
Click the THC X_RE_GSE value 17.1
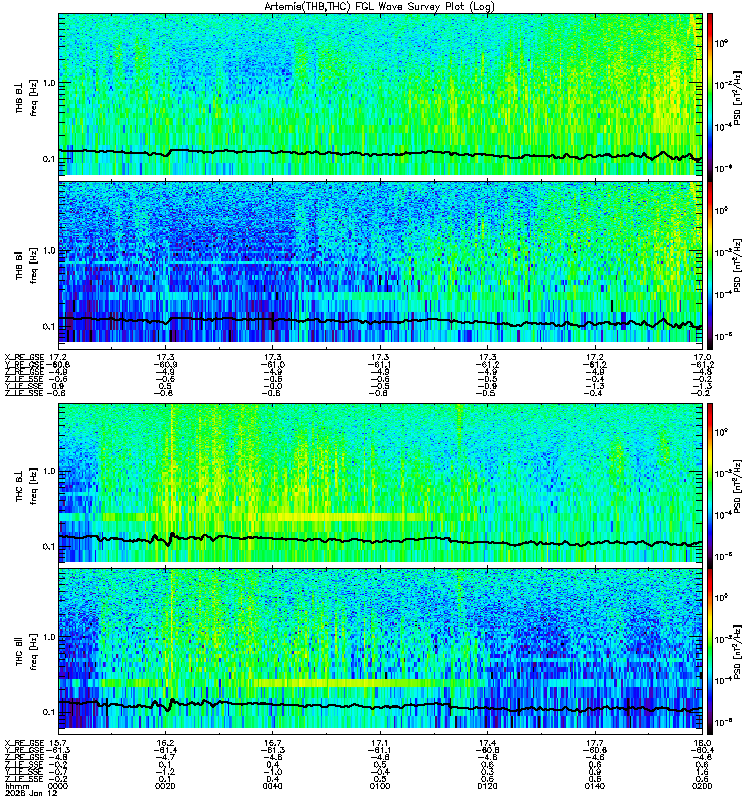click(380, 742)
